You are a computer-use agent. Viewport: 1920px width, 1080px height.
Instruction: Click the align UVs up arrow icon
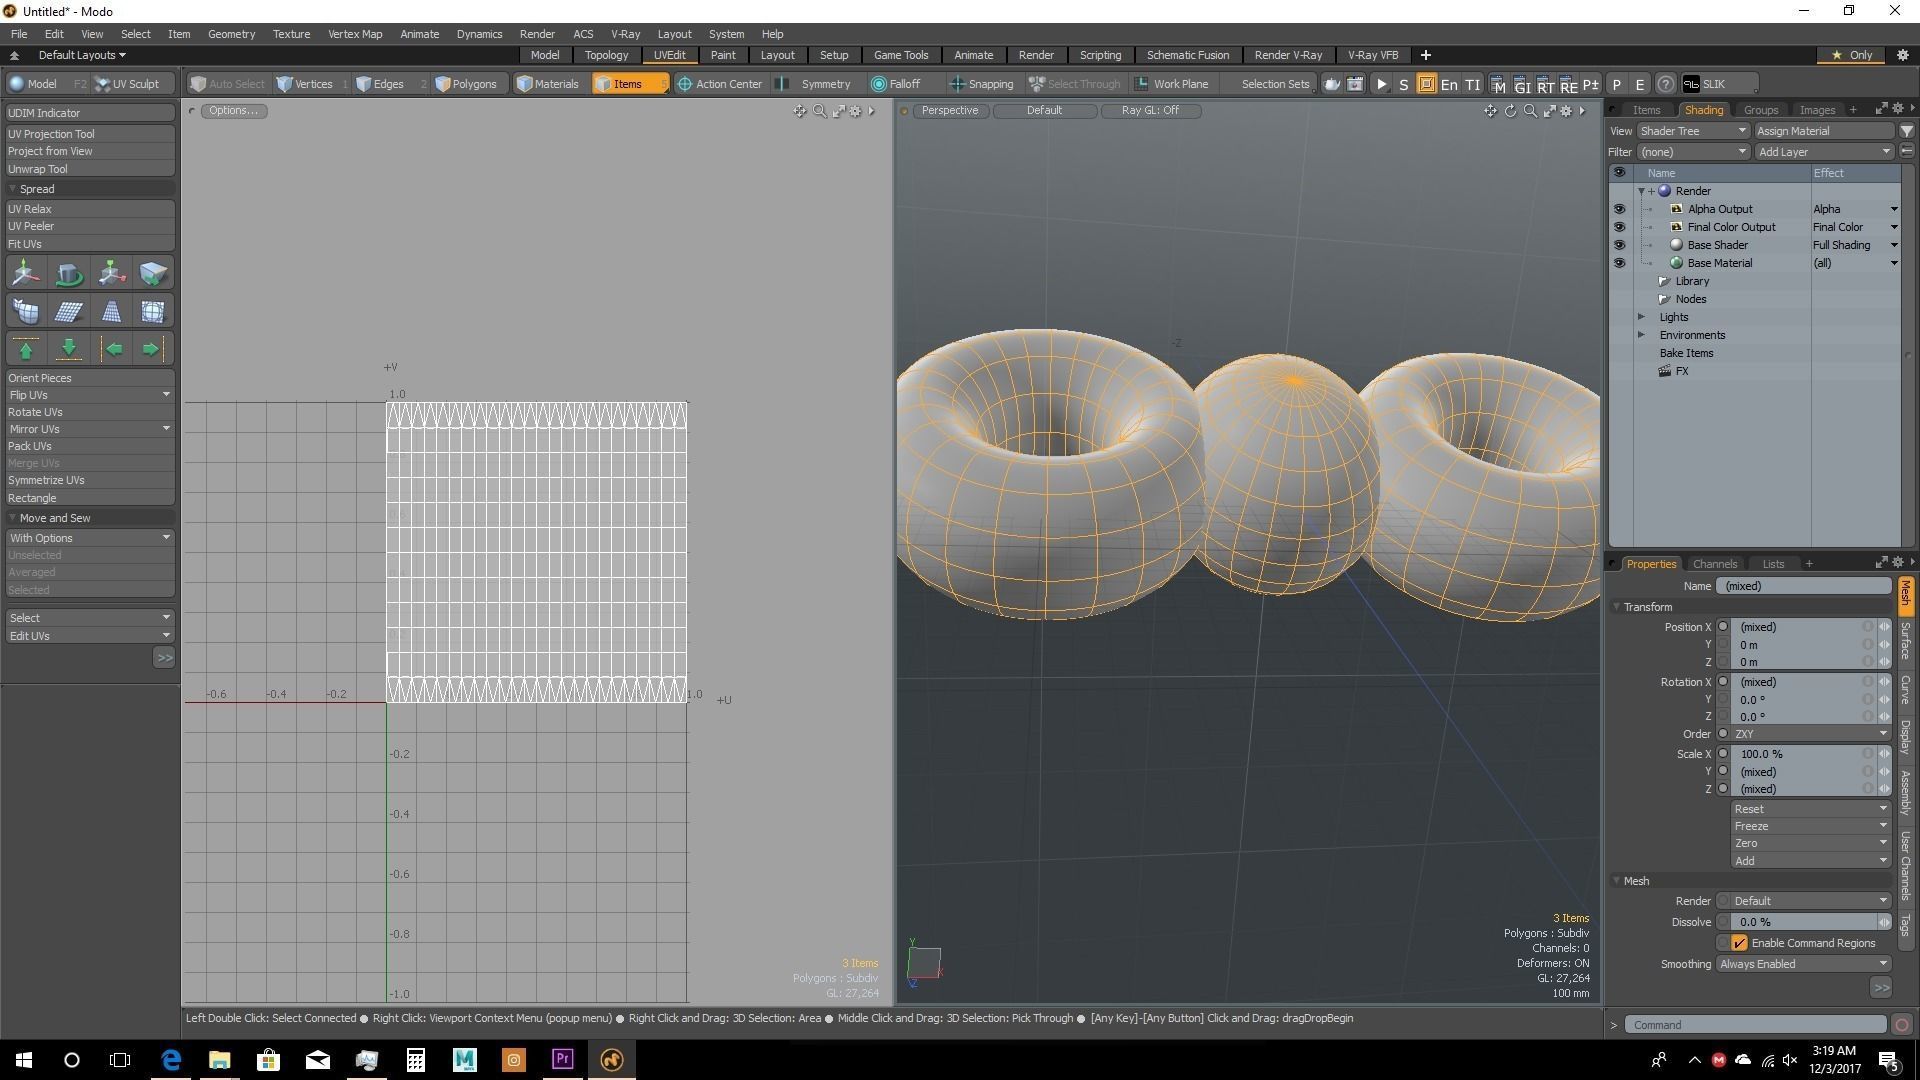coord(26,349)
